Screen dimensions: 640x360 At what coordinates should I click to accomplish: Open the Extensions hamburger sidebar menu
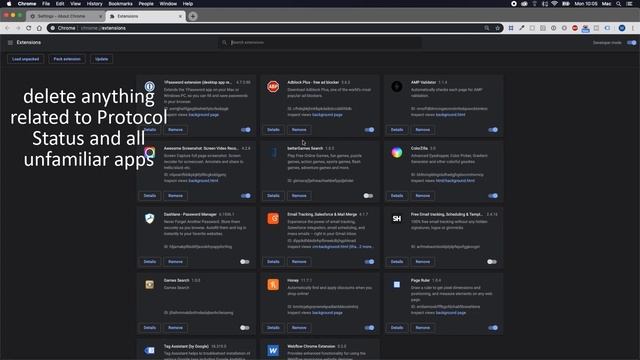pyautogui.click(x=10, y=42)
